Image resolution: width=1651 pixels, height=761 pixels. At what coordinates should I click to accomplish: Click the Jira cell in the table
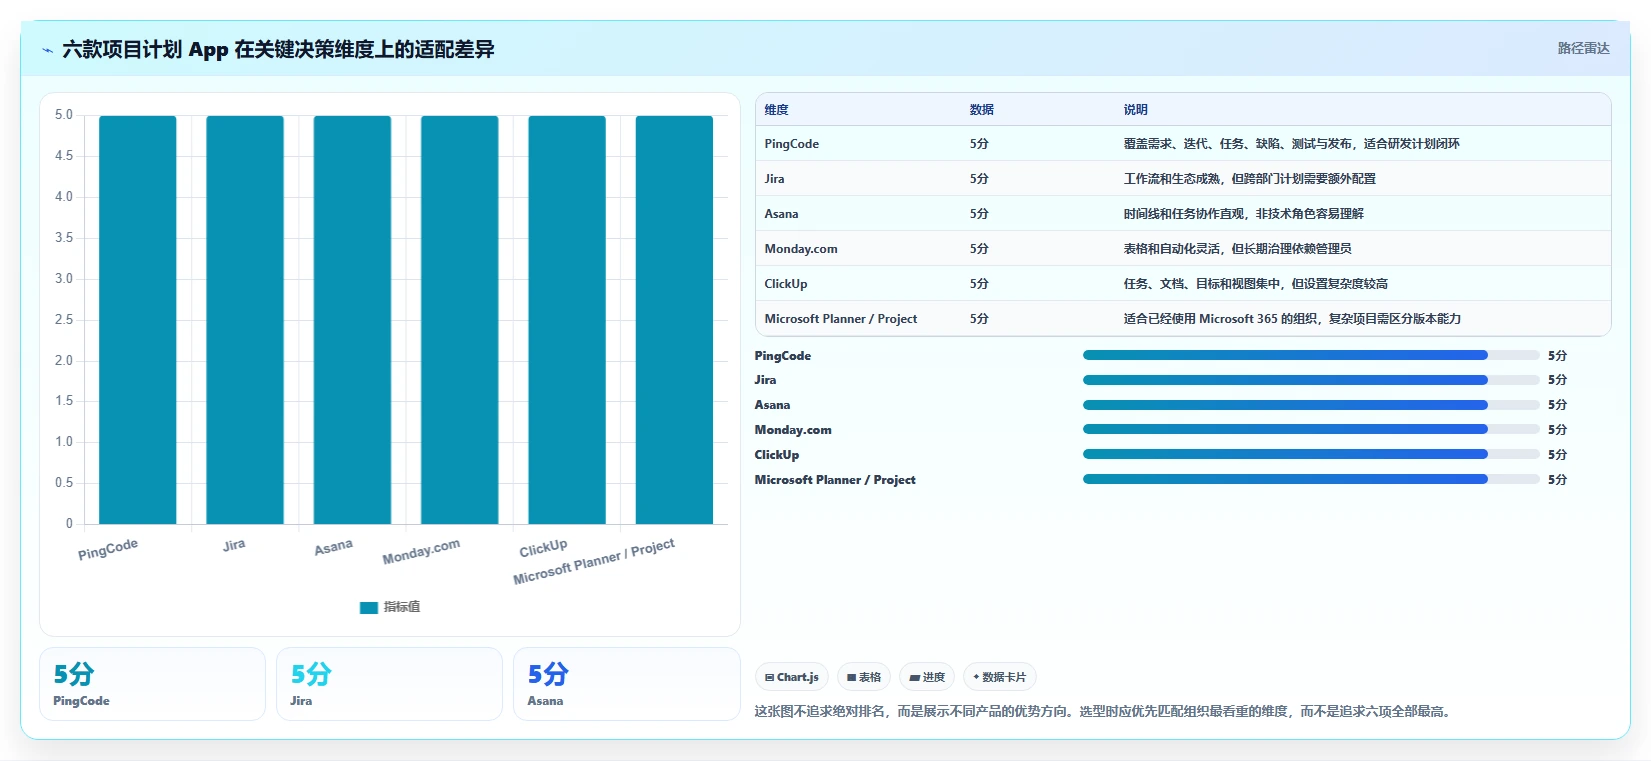point(775,179)
